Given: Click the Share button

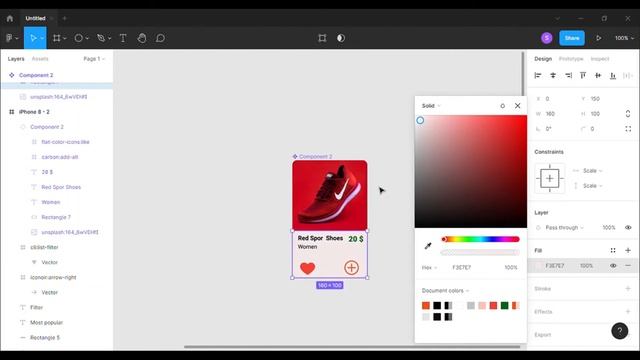Looking at the screenshot, I should point(572,38).
